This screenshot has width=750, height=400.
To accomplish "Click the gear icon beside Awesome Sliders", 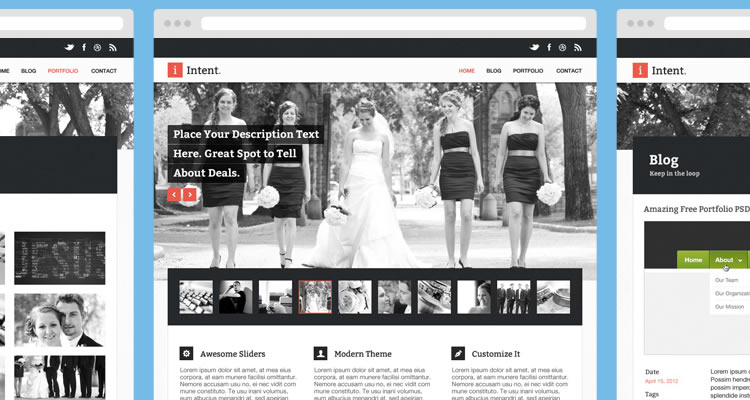I will click(x=186, y=353).
